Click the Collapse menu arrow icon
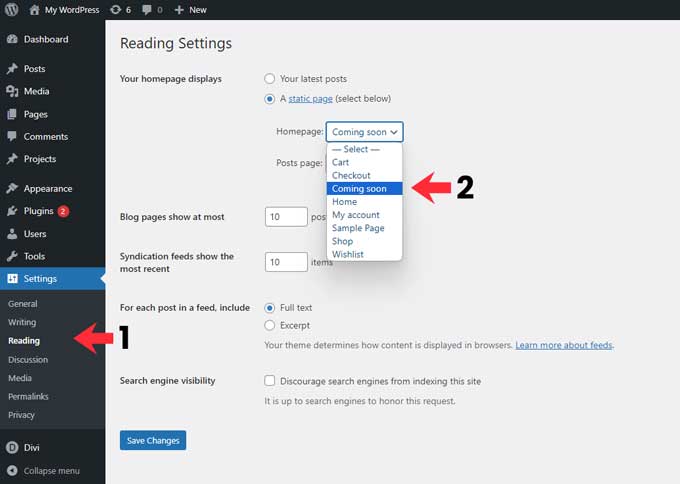The image size is (680, 484). 12,470
